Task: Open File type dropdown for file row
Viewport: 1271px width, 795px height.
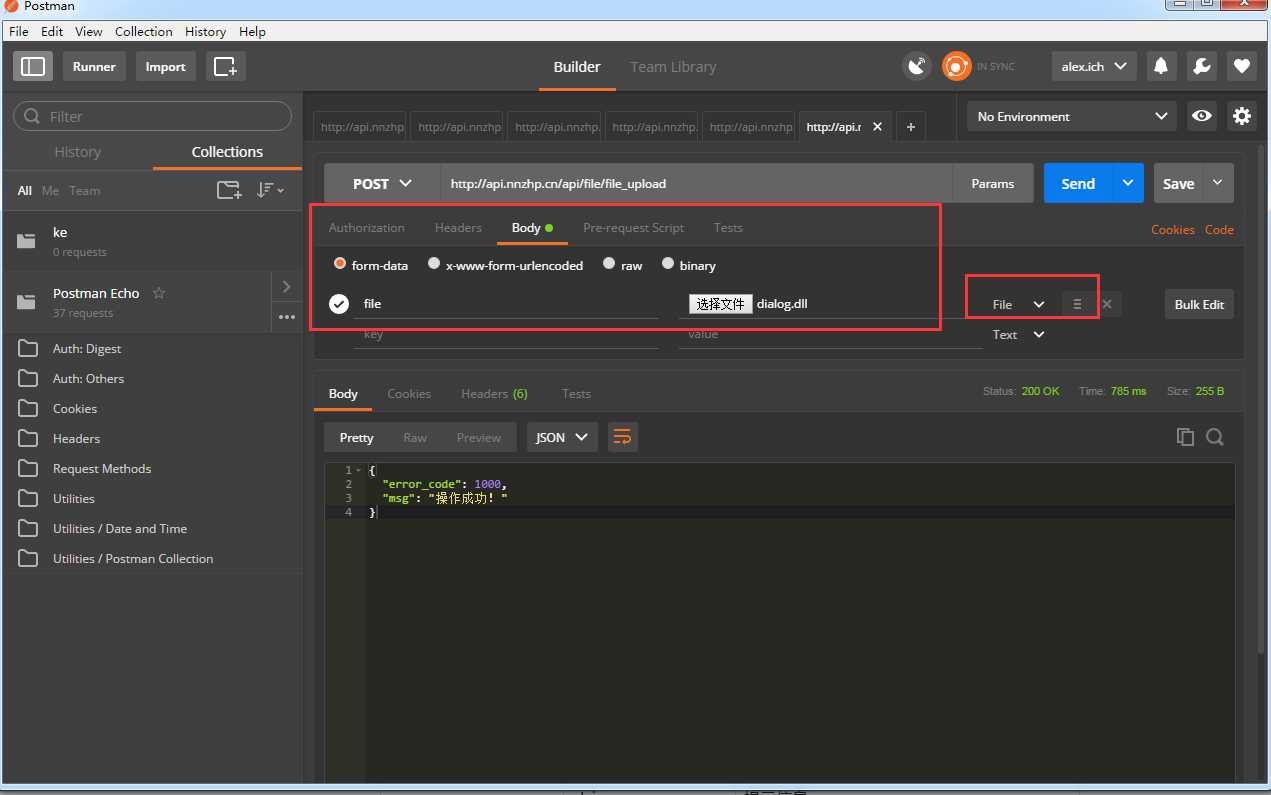Action: (x=1018, y=304)
